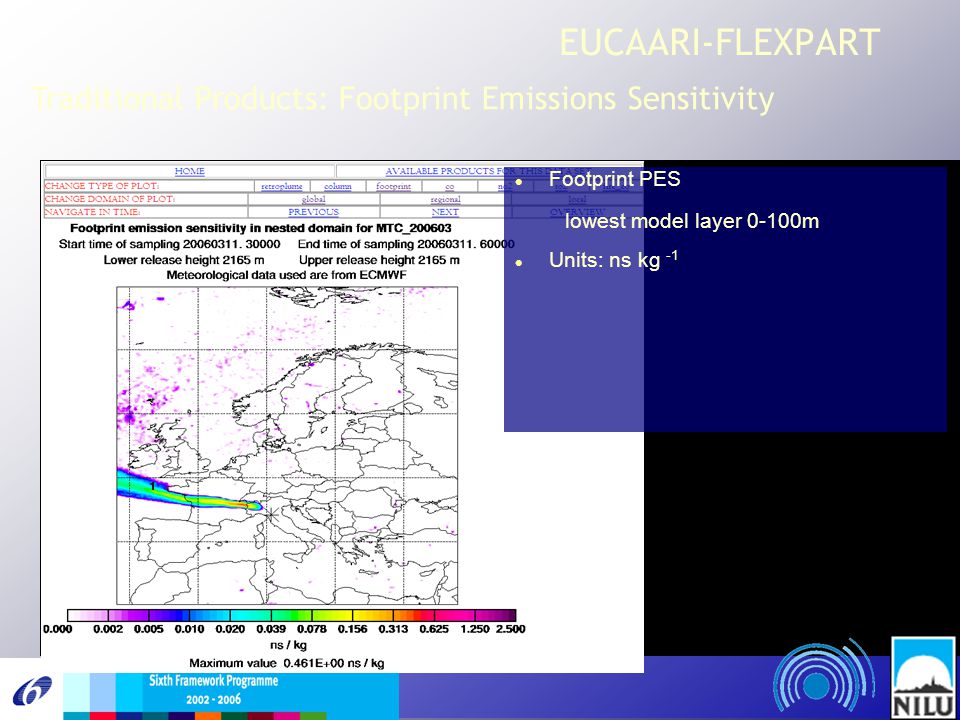This screenshot has height=720, width=960.
Task: Select the footprint plot type
Action: click(x=394, y=186)
